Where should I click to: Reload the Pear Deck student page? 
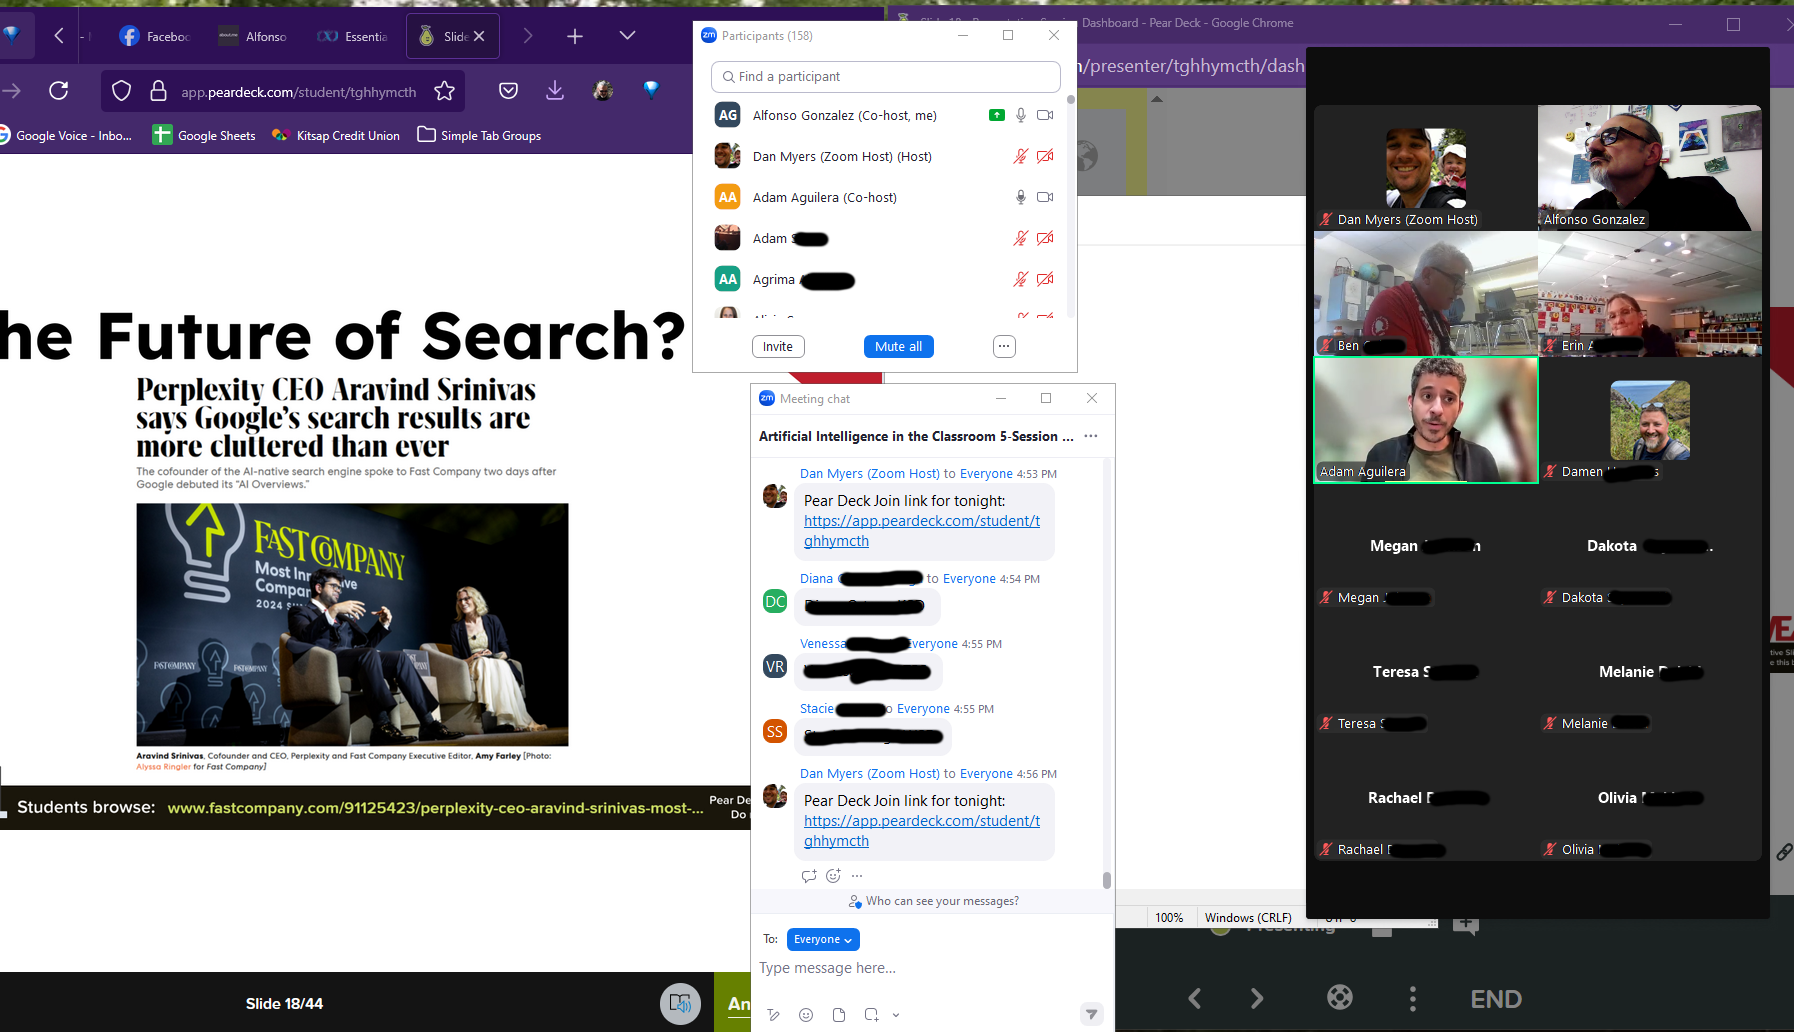[x=59, y=91]
